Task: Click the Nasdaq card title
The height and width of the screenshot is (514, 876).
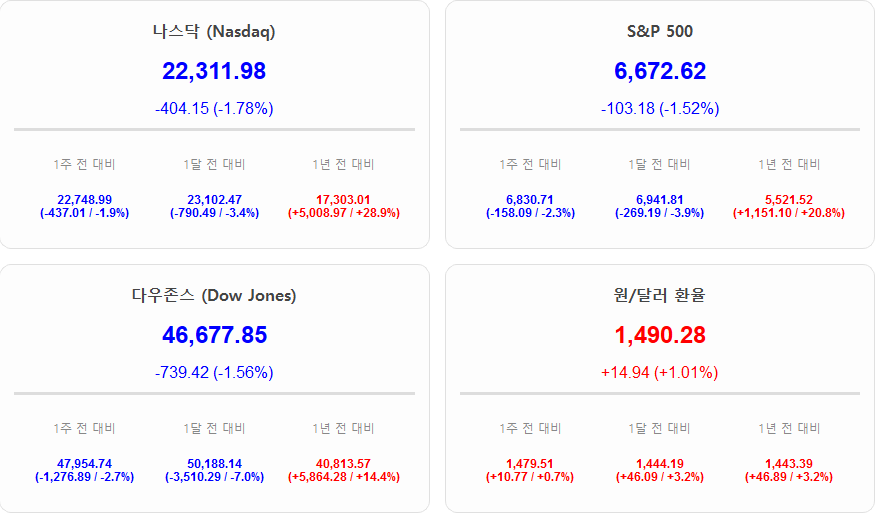Action: click(214, 31)
